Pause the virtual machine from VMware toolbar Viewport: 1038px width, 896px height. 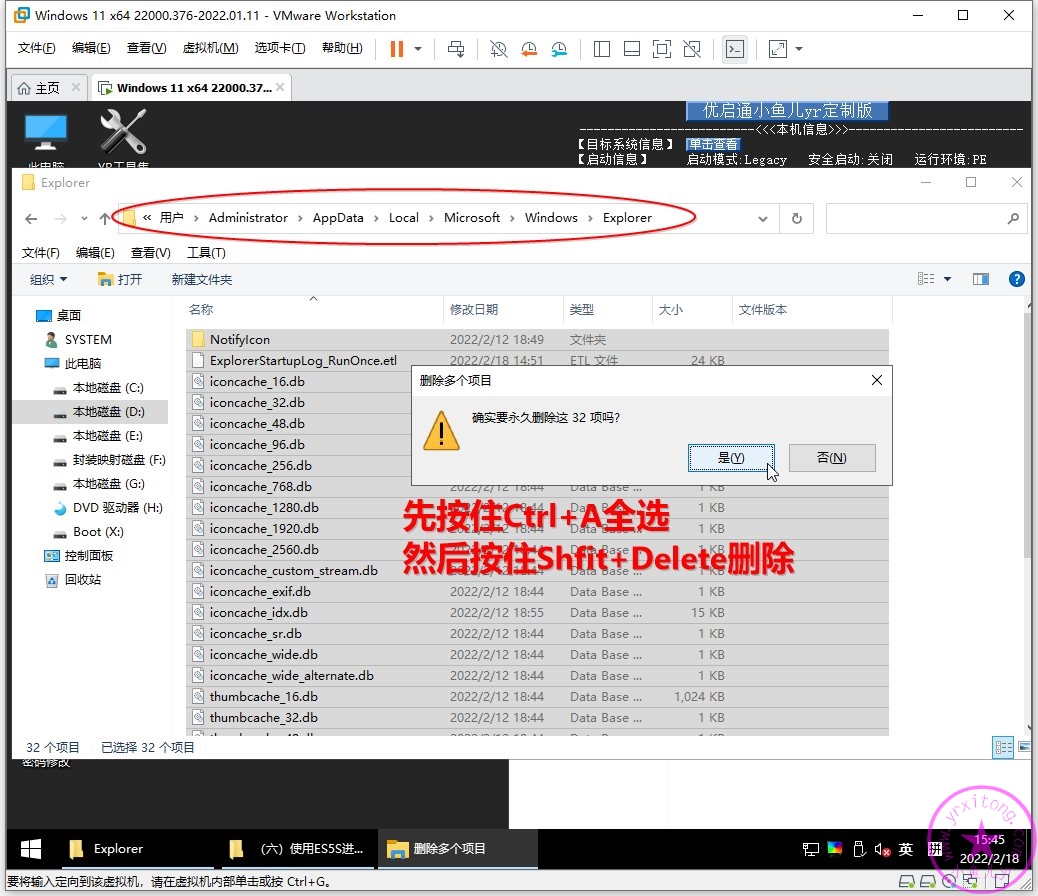[397, 49]
